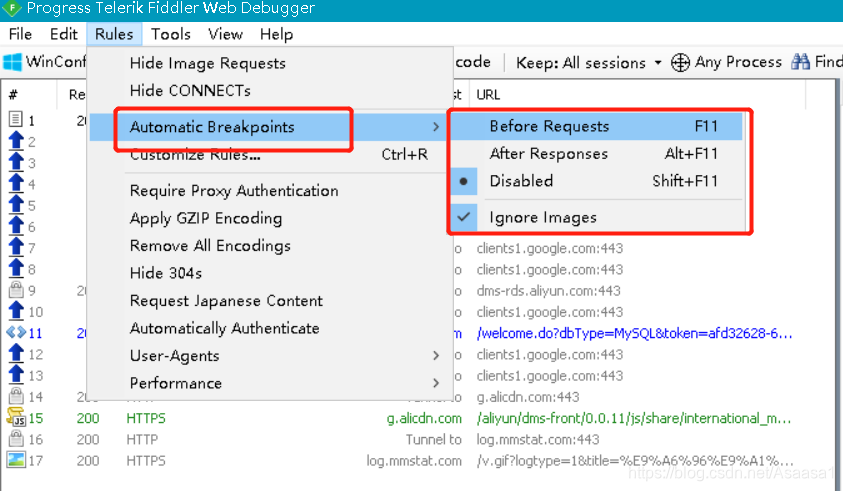
Task: Open the View menu
Action: click(225, 34)
